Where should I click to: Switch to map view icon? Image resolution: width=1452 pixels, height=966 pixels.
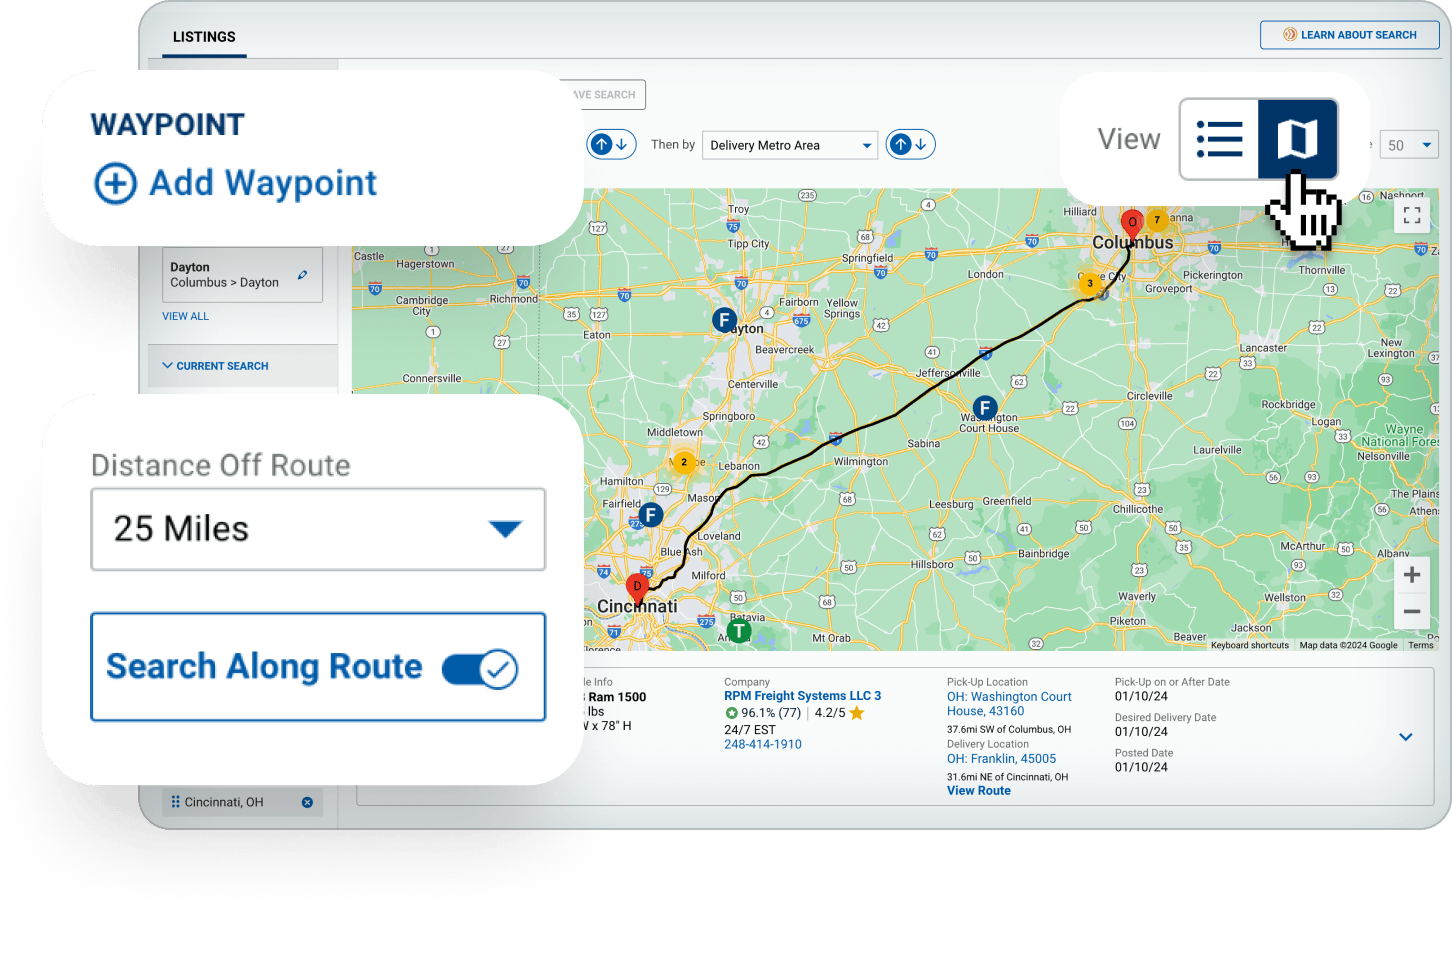(x=1297, y=139)
